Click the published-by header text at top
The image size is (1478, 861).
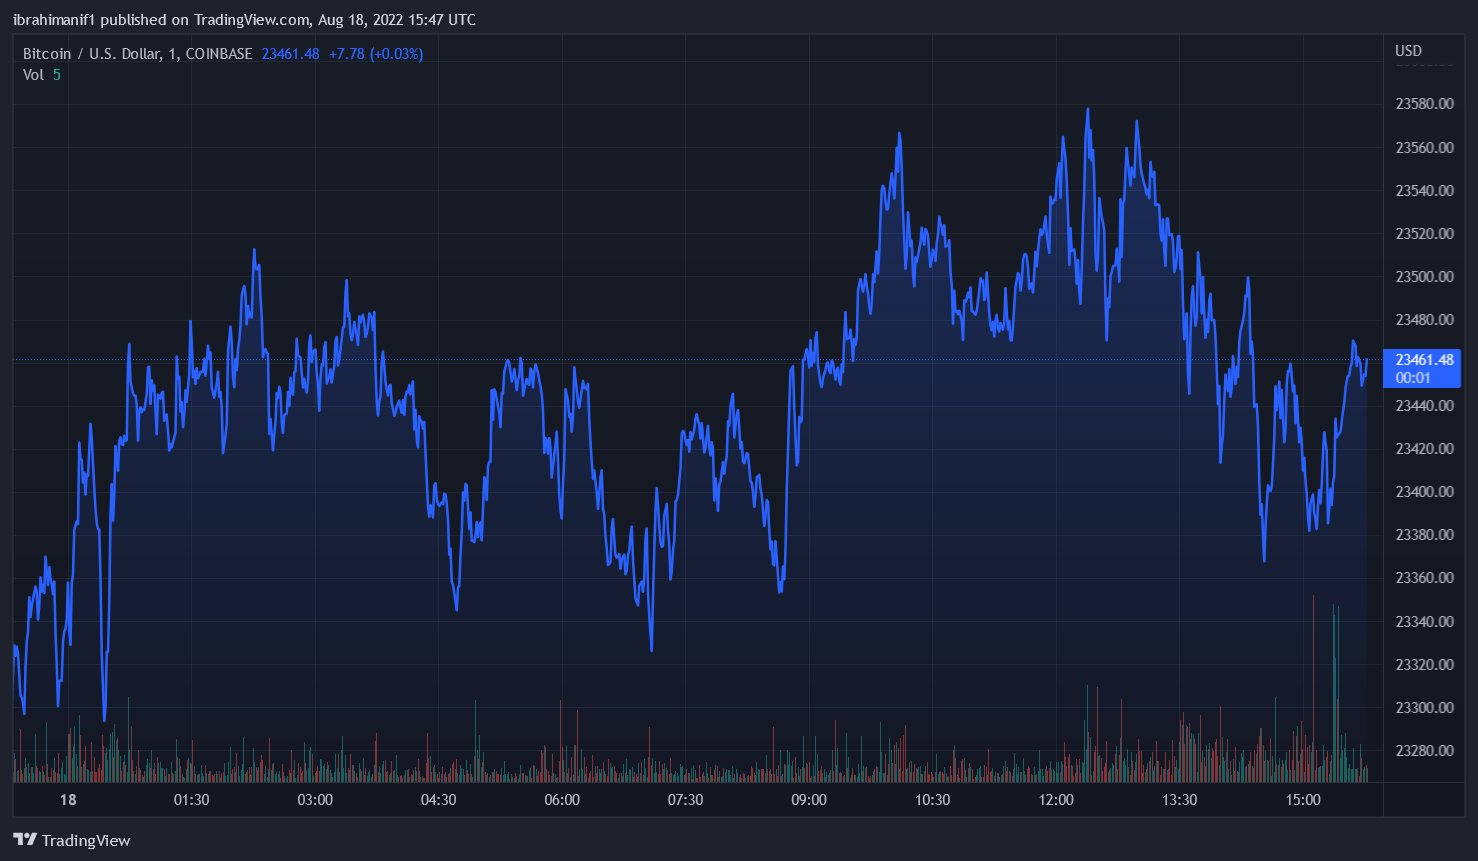click(x=244, y=20)
